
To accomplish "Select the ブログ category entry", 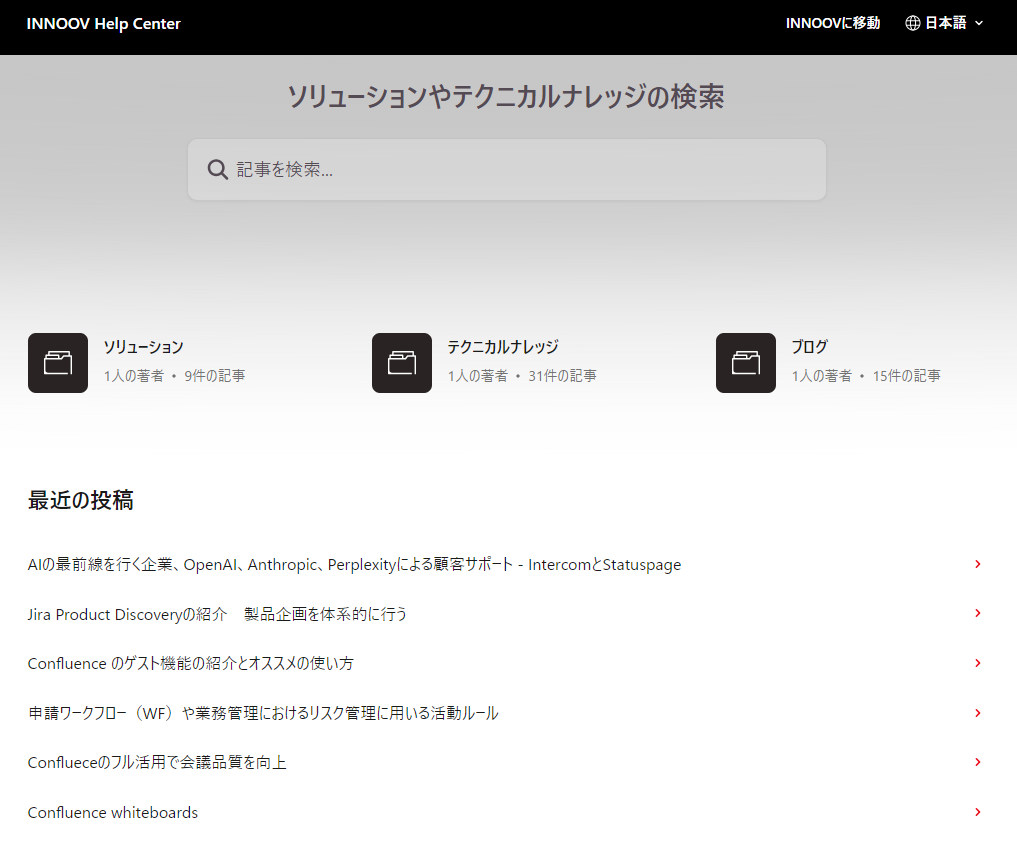I will pyautogui.click(x=808, y=347).
